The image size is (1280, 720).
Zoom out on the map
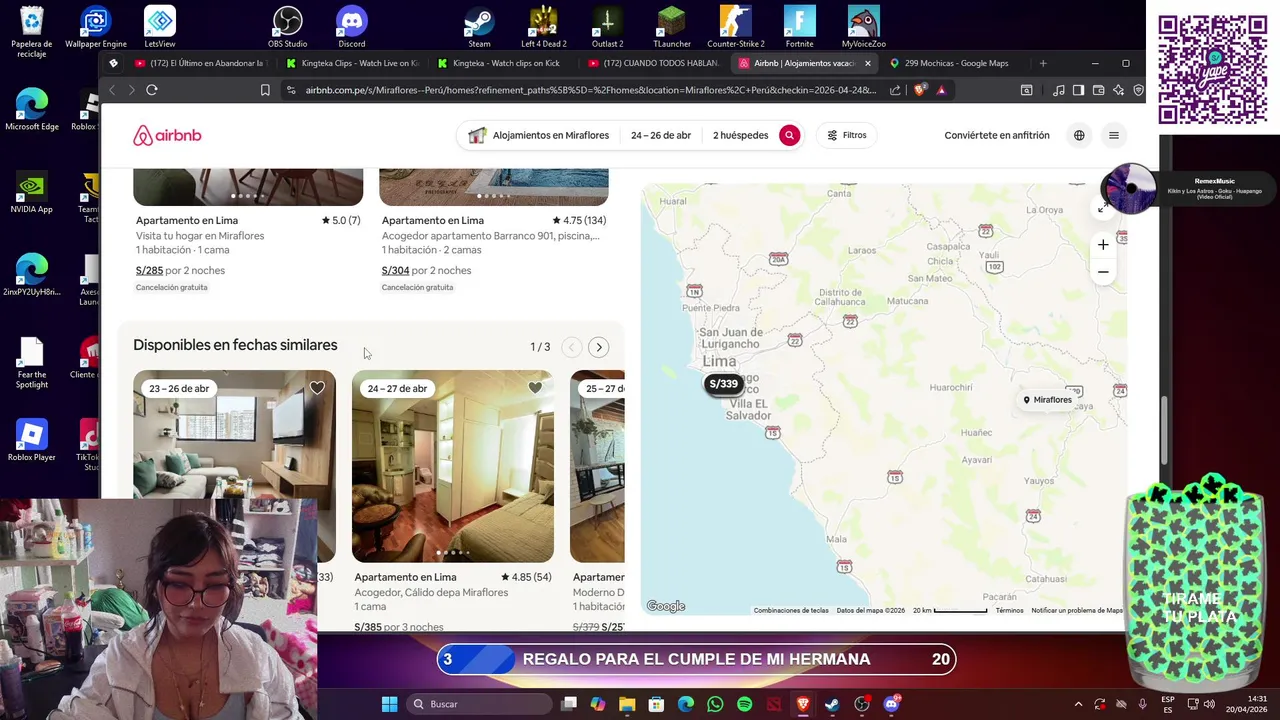pyautogui.click(x=1103, y=272)
